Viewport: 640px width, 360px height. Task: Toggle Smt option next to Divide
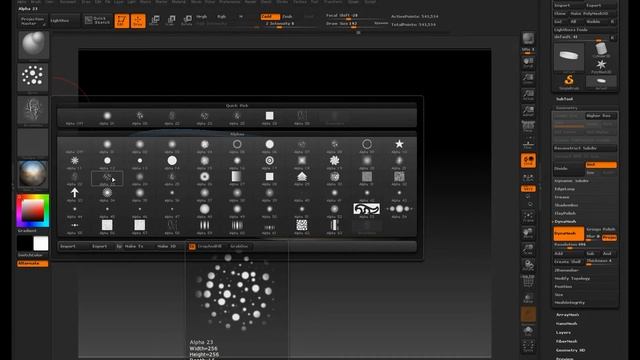(601, 164)
